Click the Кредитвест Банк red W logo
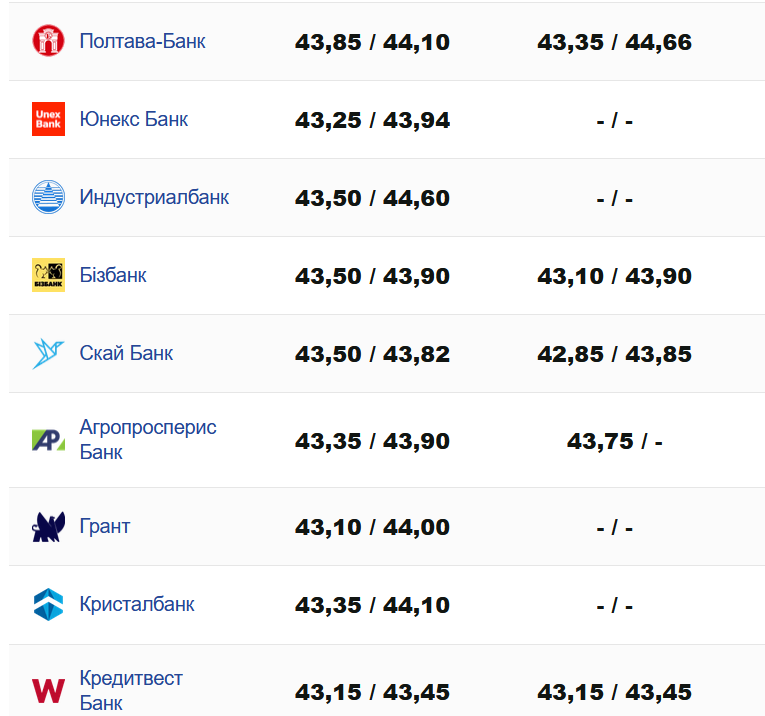Image resolution: width=765 pixels, height=716 pixels. (48, 690)
